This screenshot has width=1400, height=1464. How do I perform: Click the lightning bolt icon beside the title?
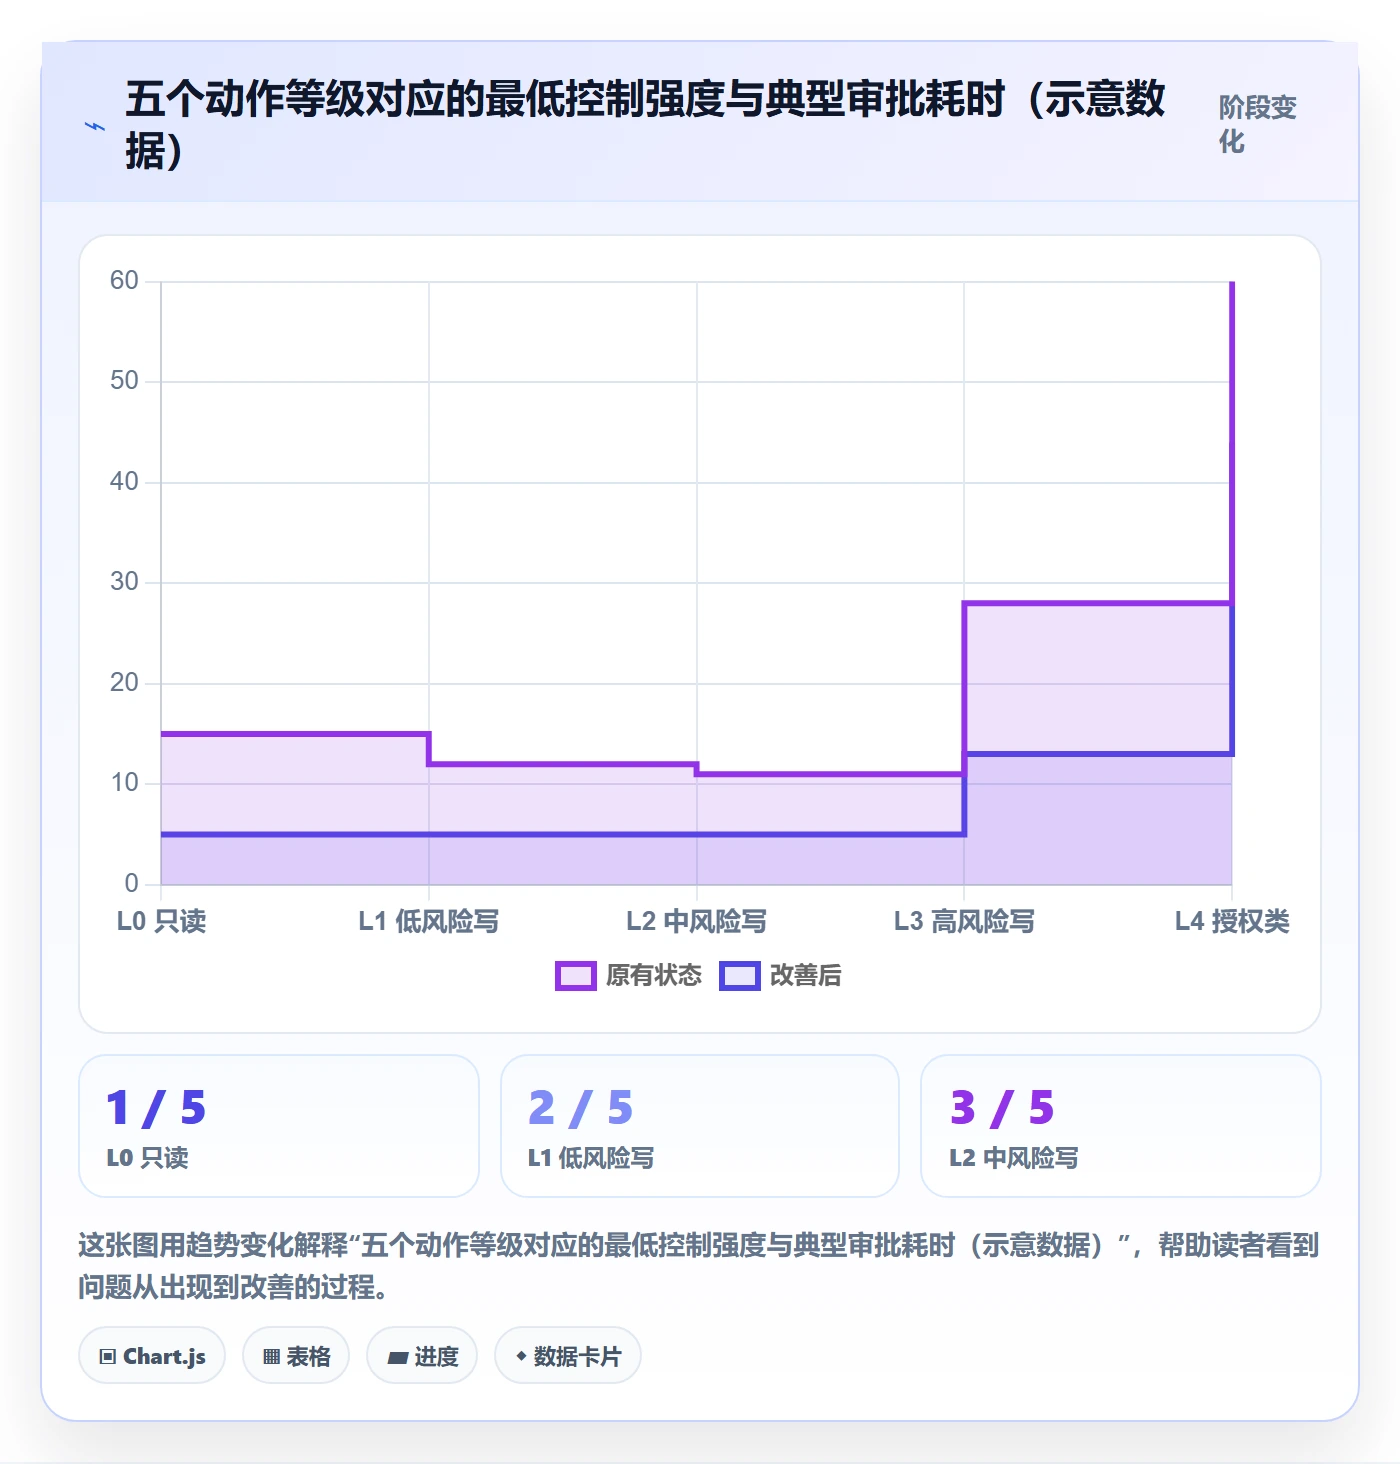[95, 126]
